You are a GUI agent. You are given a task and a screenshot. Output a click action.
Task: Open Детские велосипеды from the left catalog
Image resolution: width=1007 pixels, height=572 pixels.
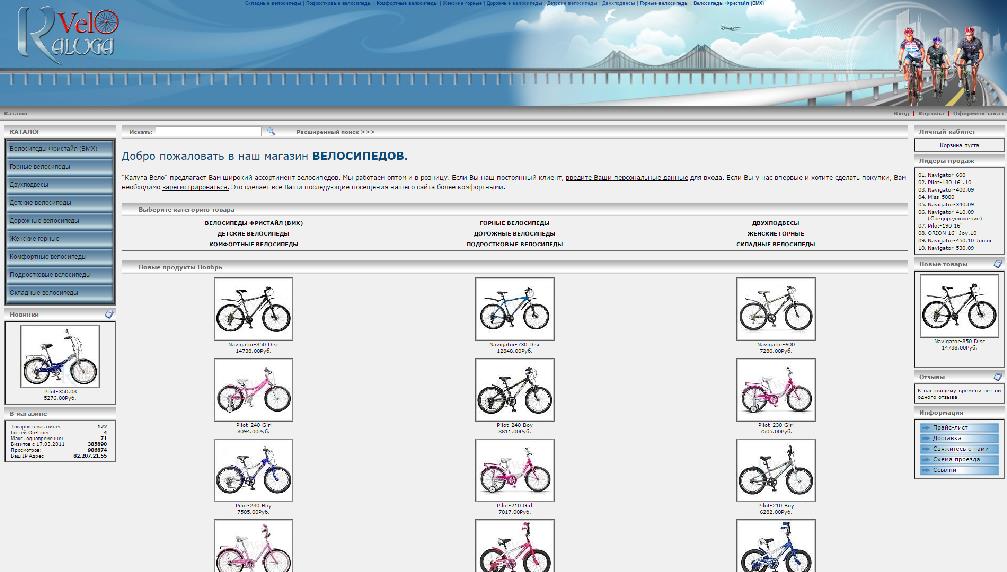(60, 203)
